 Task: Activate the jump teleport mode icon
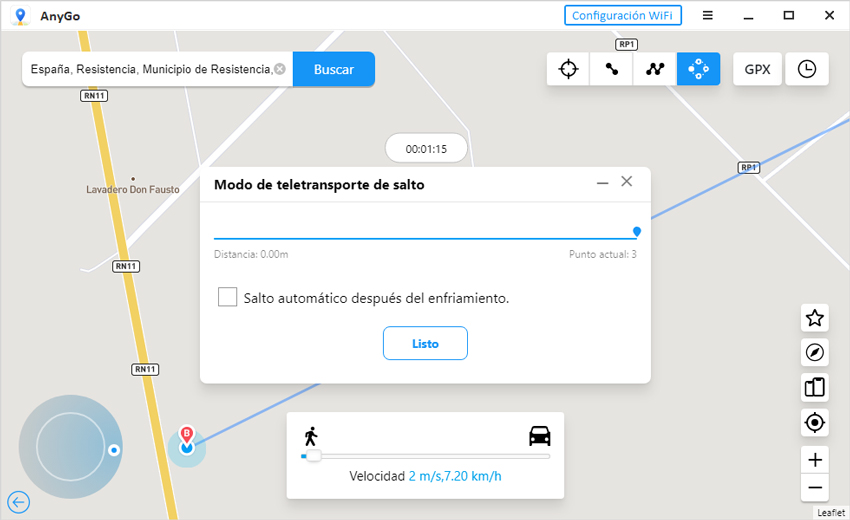click(698, 69)
